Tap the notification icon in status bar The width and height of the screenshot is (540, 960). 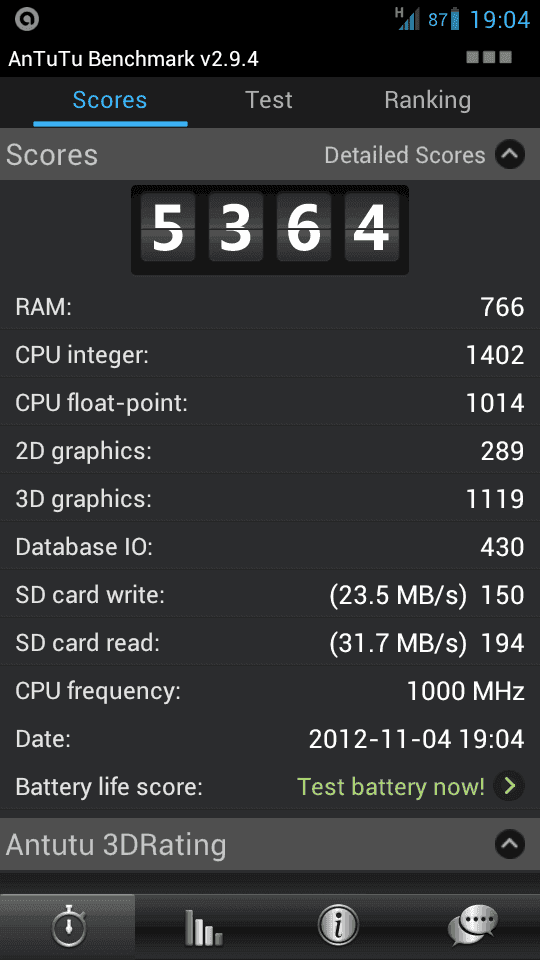click(27, 20)
